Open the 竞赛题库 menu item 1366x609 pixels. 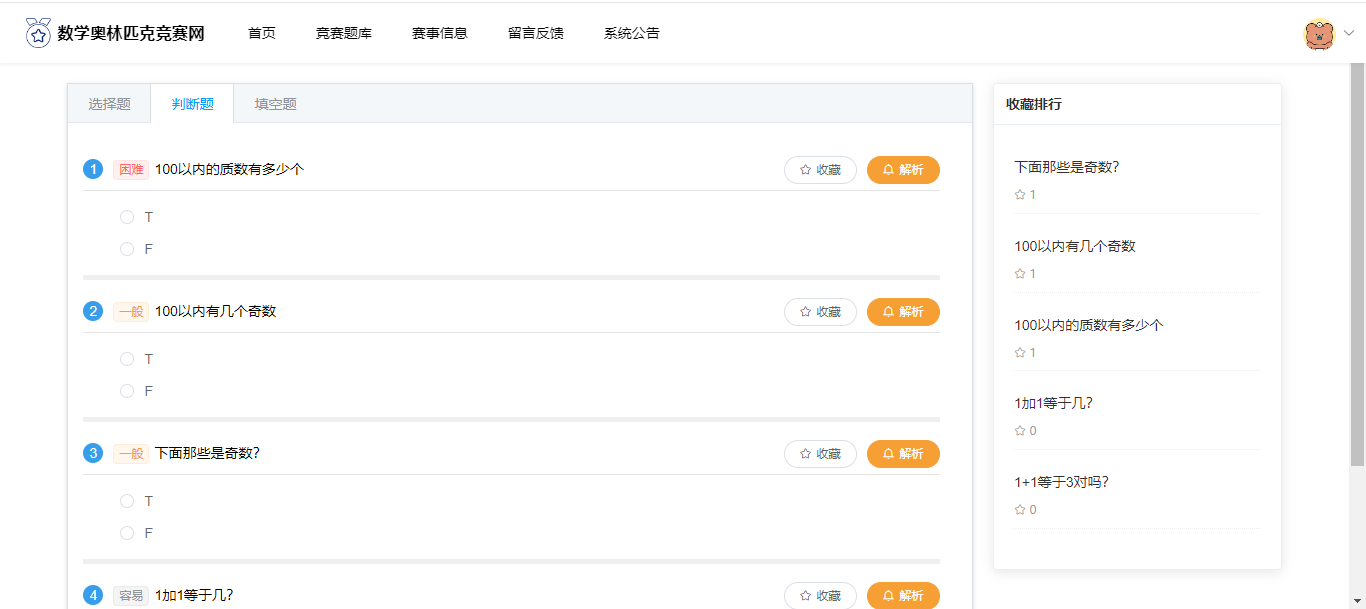click(x=343, y=33)
